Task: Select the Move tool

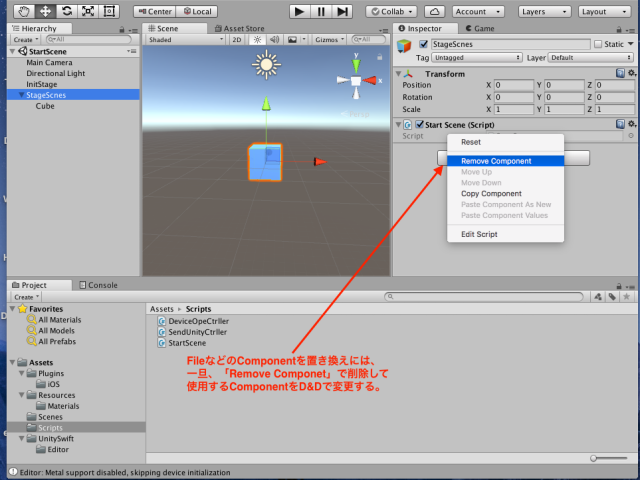Action: (45, 11)
